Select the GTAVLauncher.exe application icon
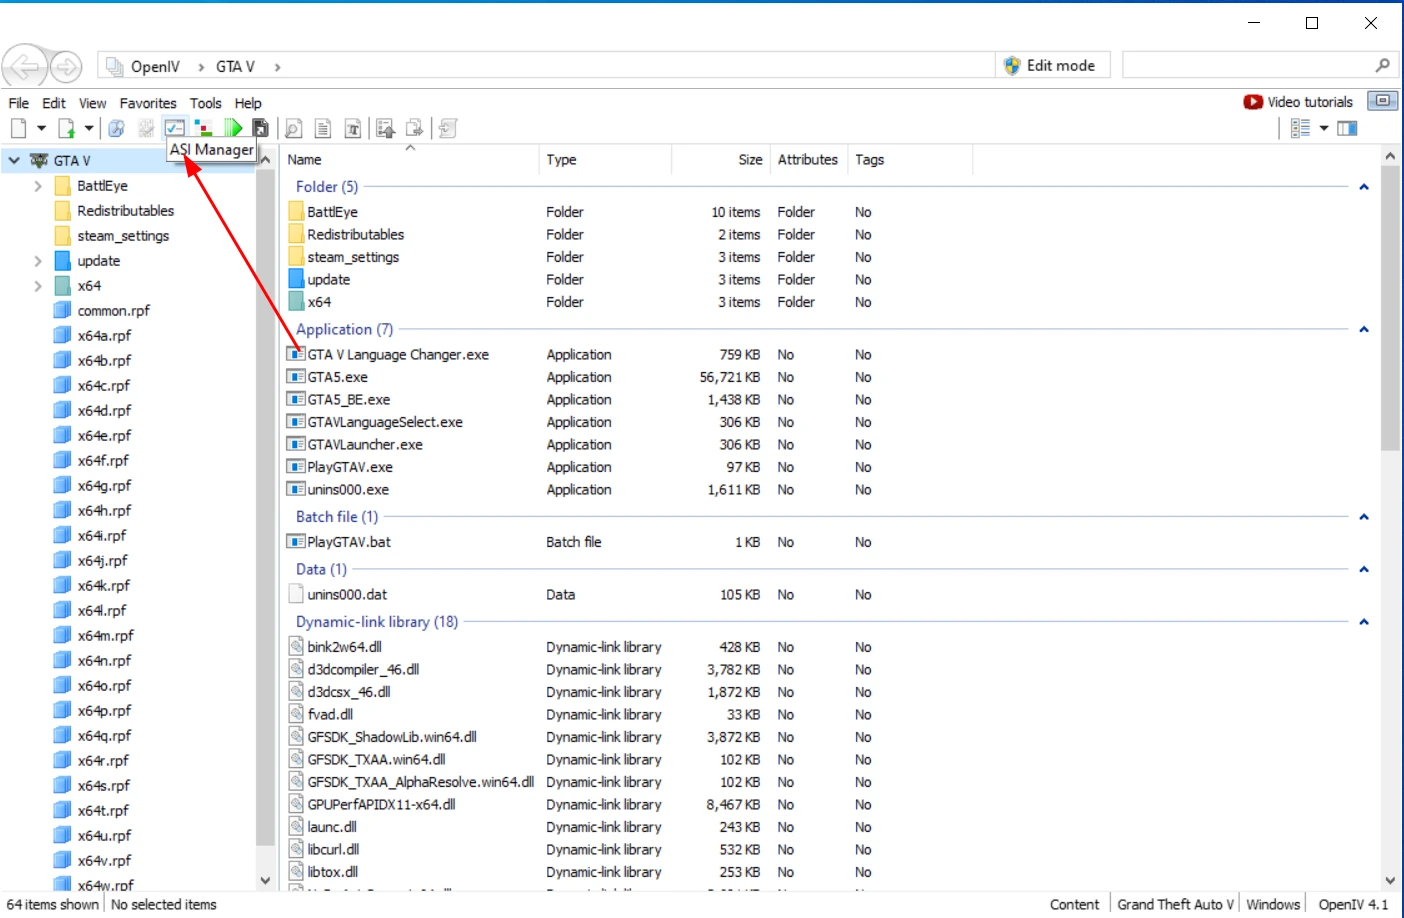Screen dimensions: 1404x918 [296, 444]
